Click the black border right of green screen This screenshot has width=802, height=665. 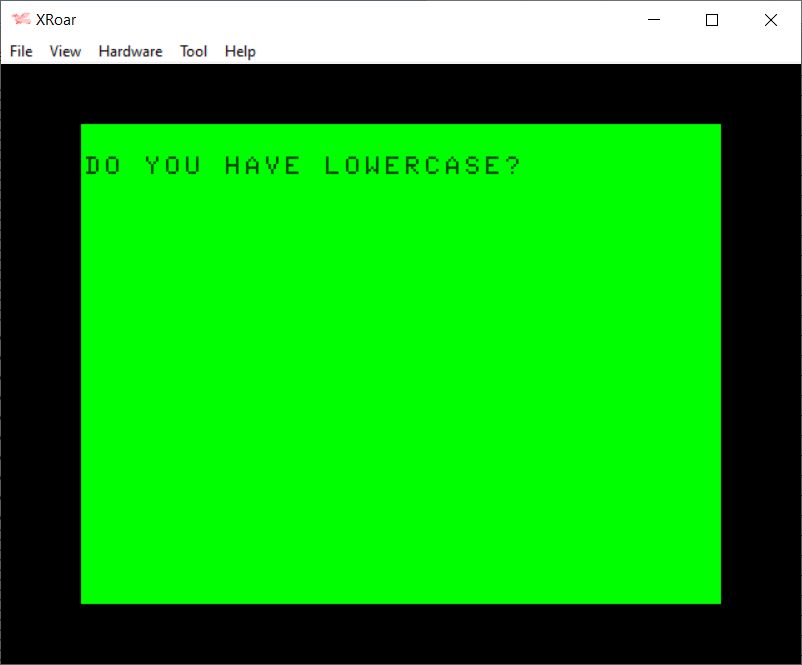pos(760,364)
